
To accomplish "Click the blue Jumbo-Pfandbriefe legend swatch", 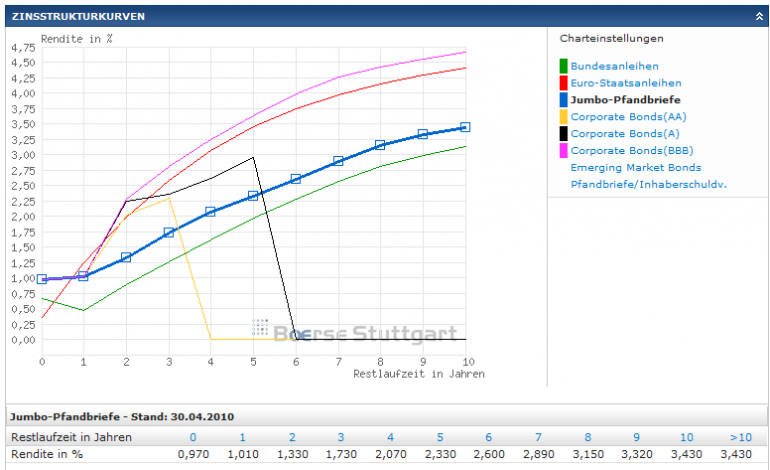I will (563, 100).
